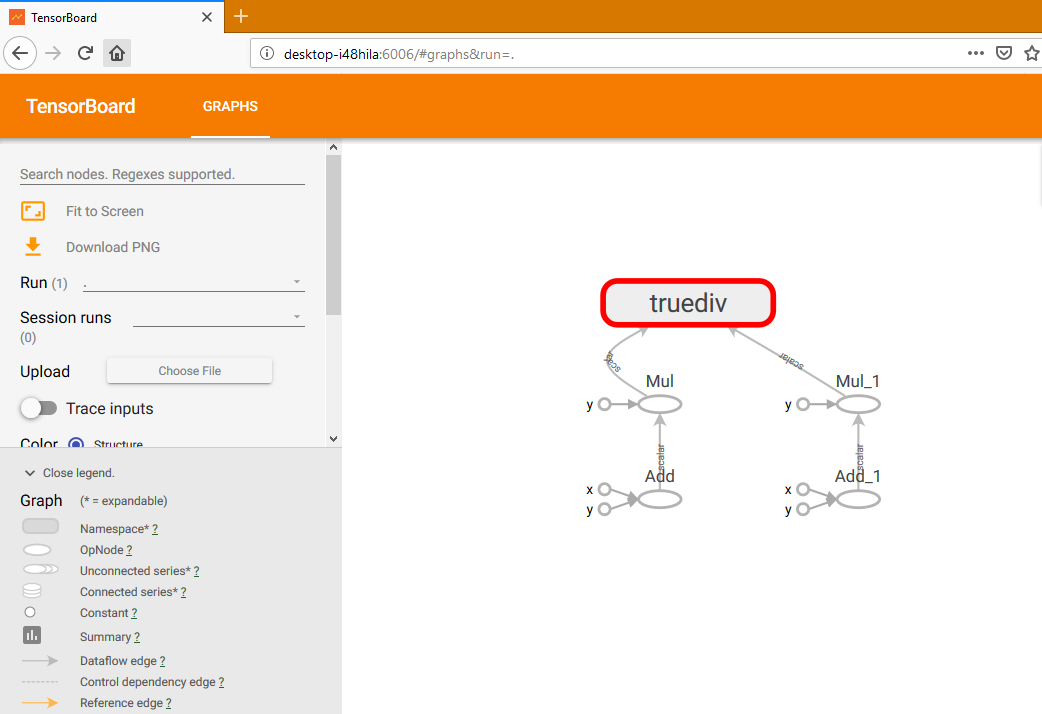The image size is (1042, 714).
Task: Click the Unconnected series legend icon
Action: click(x=41, y=570)
